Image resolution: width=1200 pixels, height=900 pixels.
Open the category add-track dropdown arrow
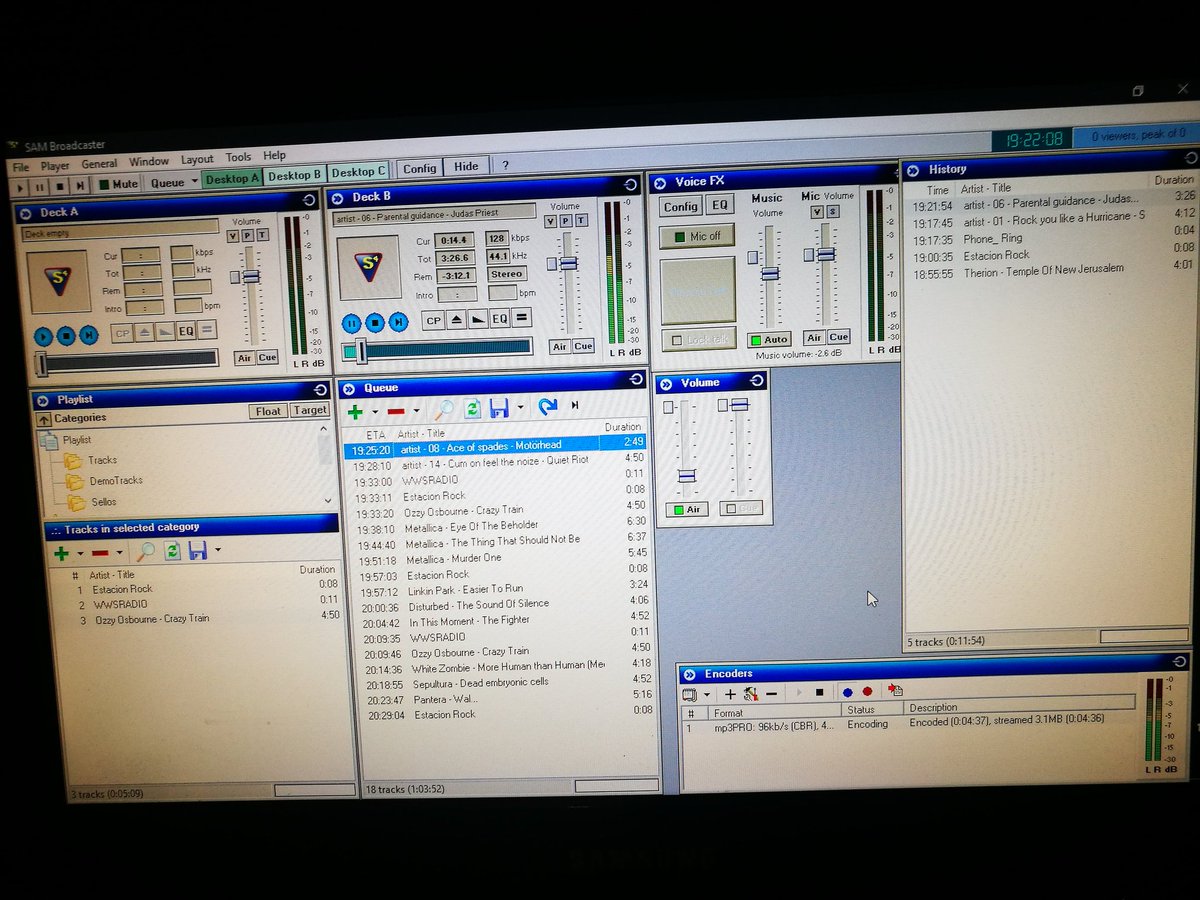click(x=80, y=553)
